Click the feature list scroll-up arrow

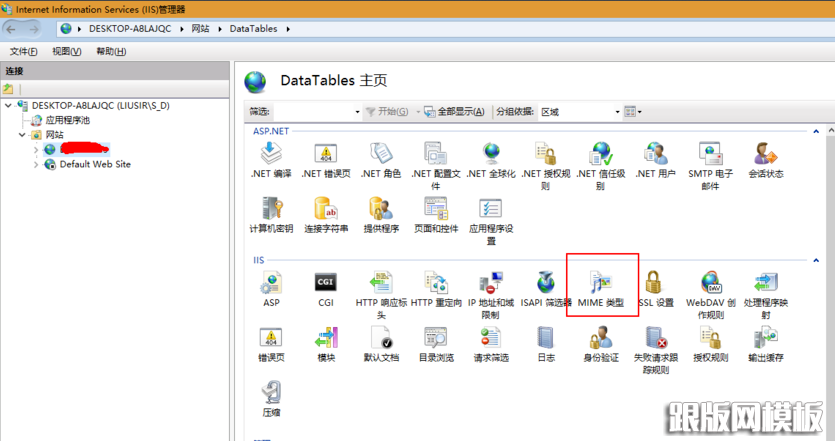(x=830, y=131)
